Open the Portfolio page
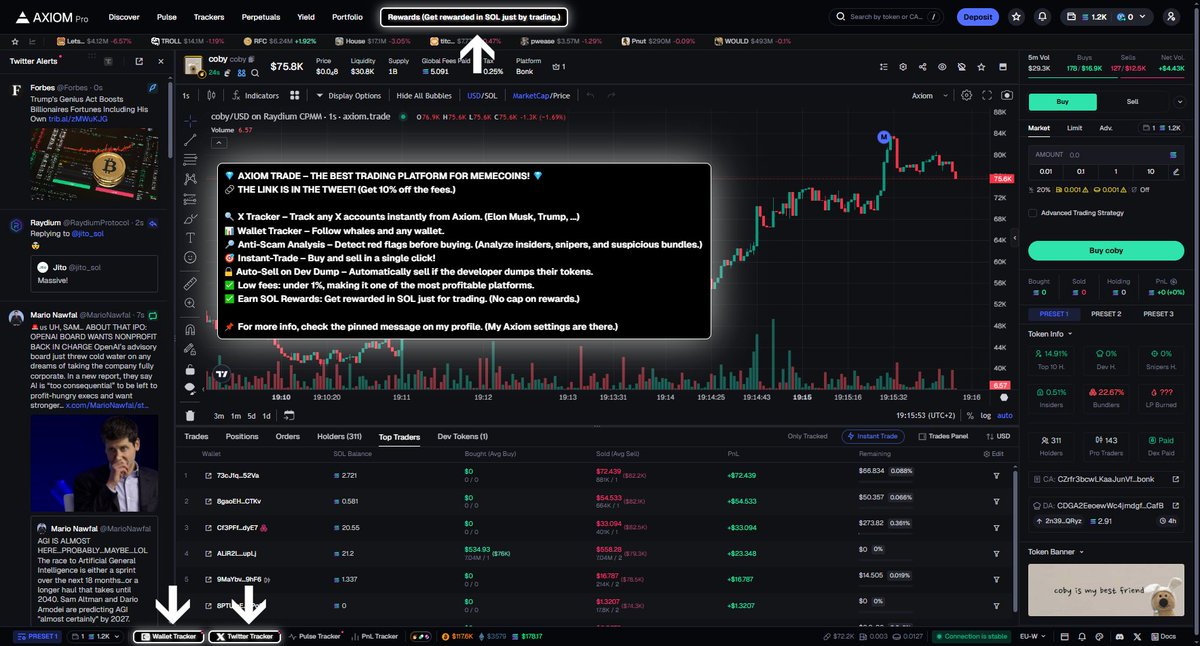Image resolution: width=1200 pixels, height=646 pixels. click(x=347, y=17)
